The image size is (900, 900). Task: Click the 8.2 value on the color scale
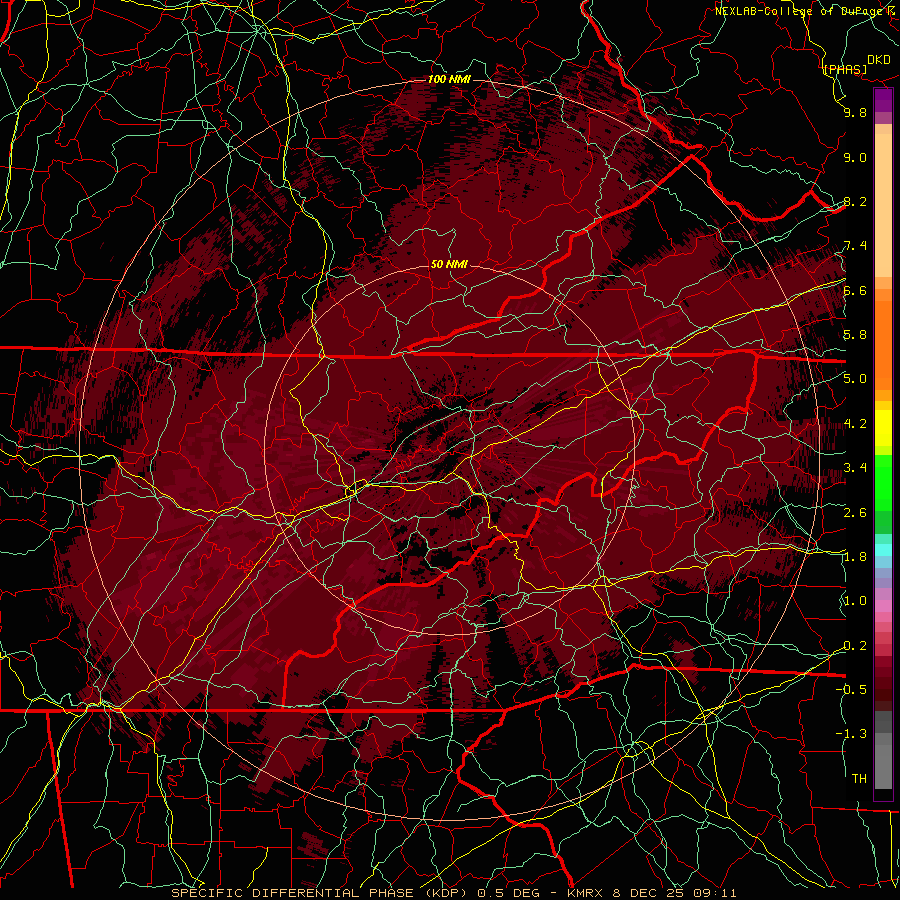coord(855,201)
